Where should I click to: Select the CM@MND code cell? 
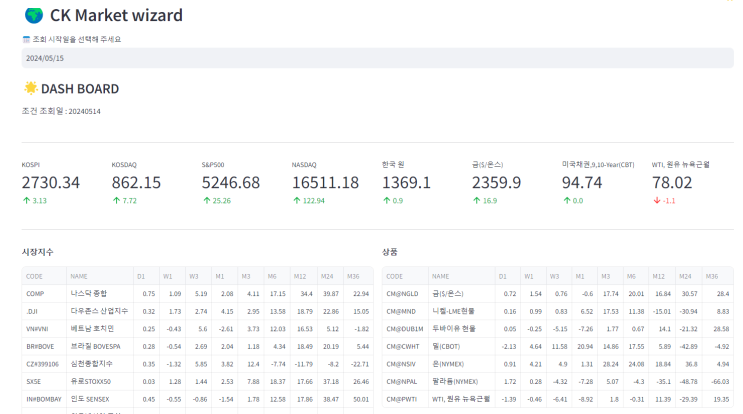[x=405, y=311]
